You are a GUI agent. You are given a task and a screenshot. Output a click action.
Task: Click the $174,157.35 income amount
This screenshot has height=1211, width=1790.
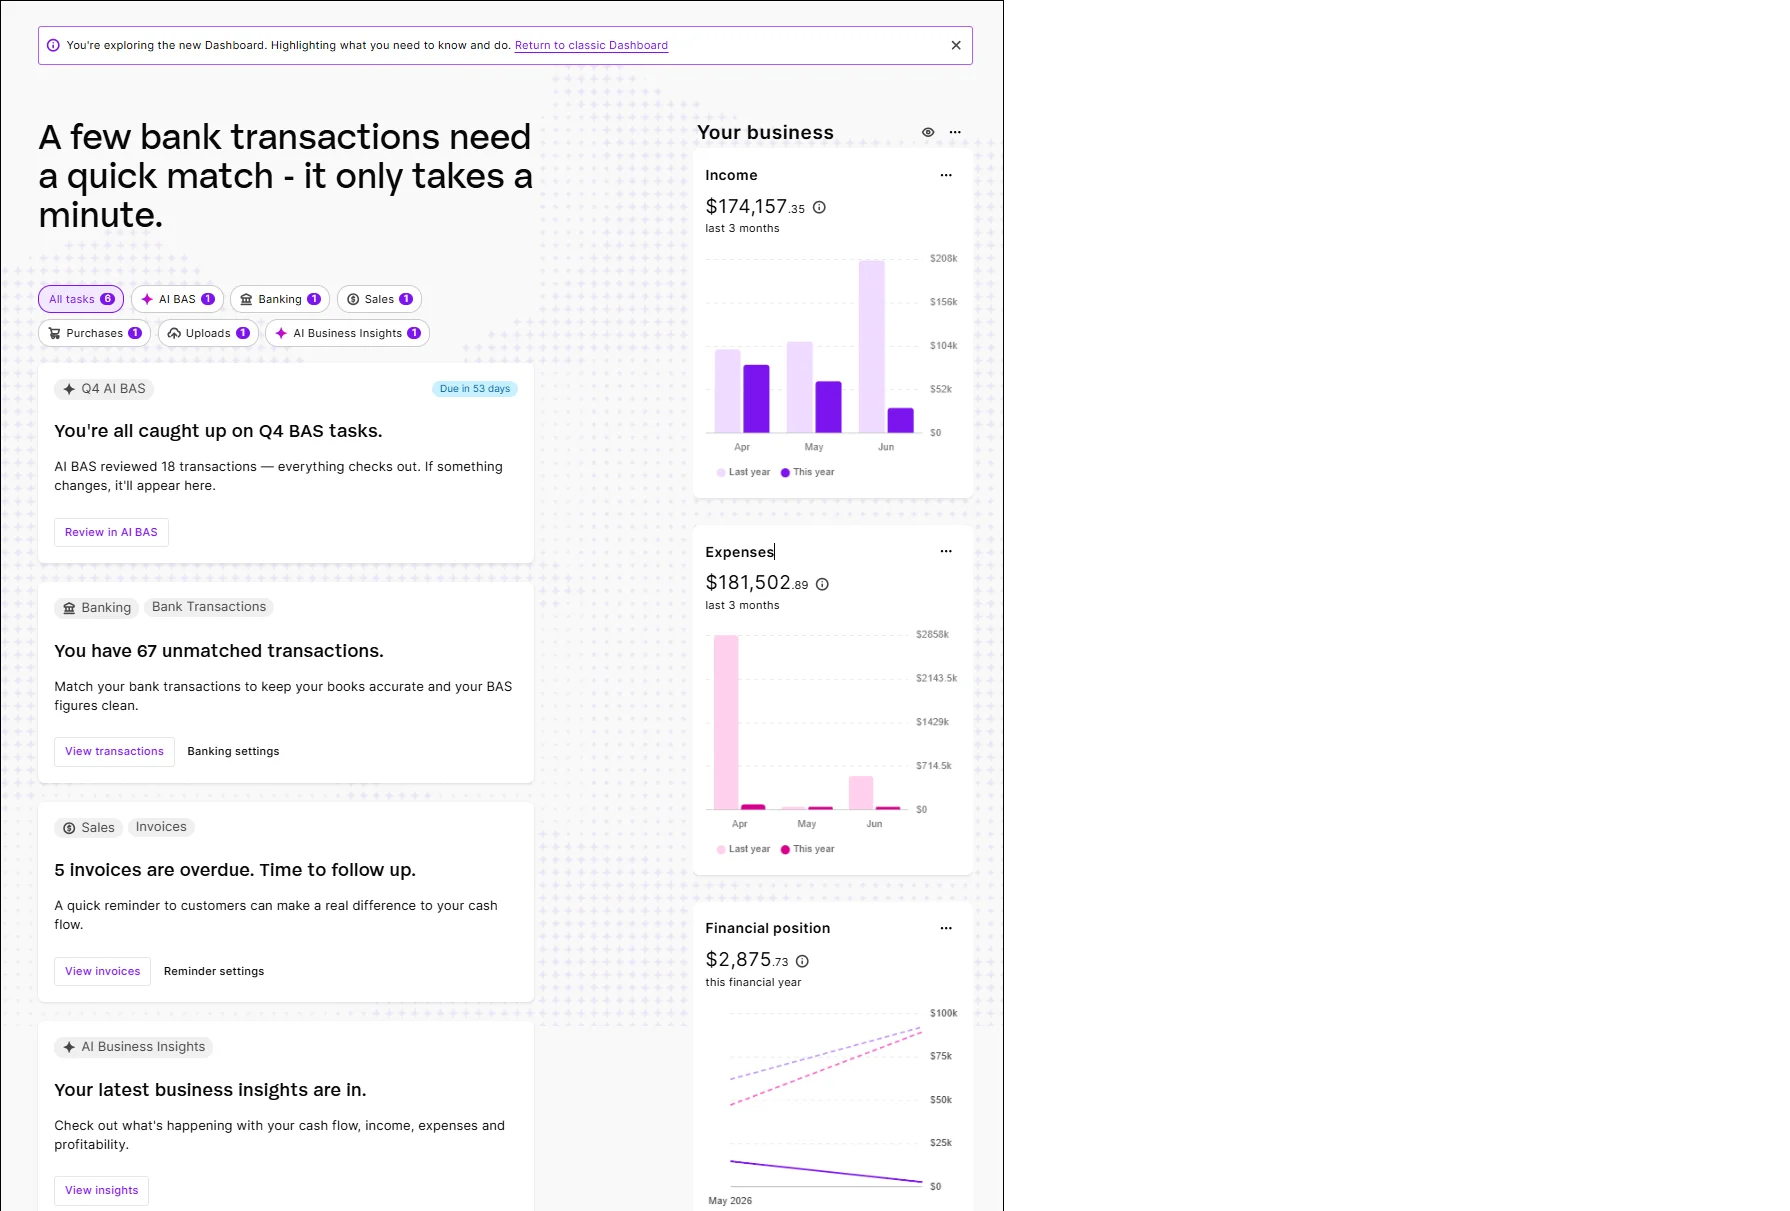(x=755, y=207)
